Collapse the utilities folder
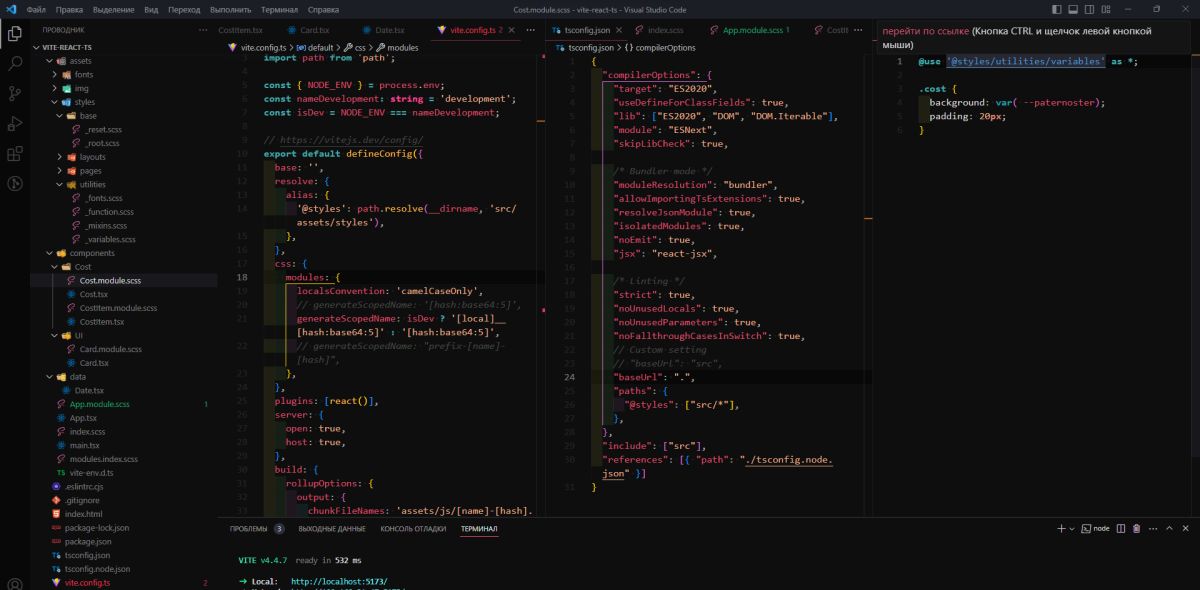This screenshot has height=590, width=1200. click(123, 184)
